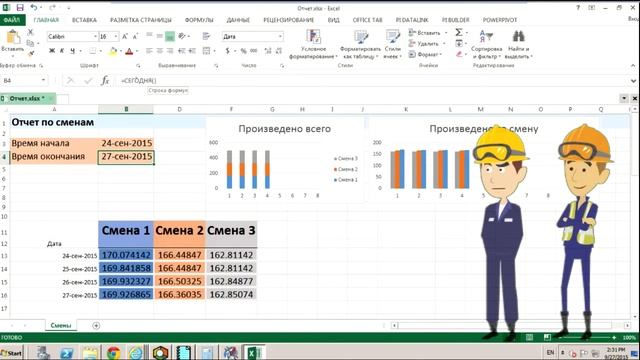Click the Cut scissors icon

click(x=31, y=32)
